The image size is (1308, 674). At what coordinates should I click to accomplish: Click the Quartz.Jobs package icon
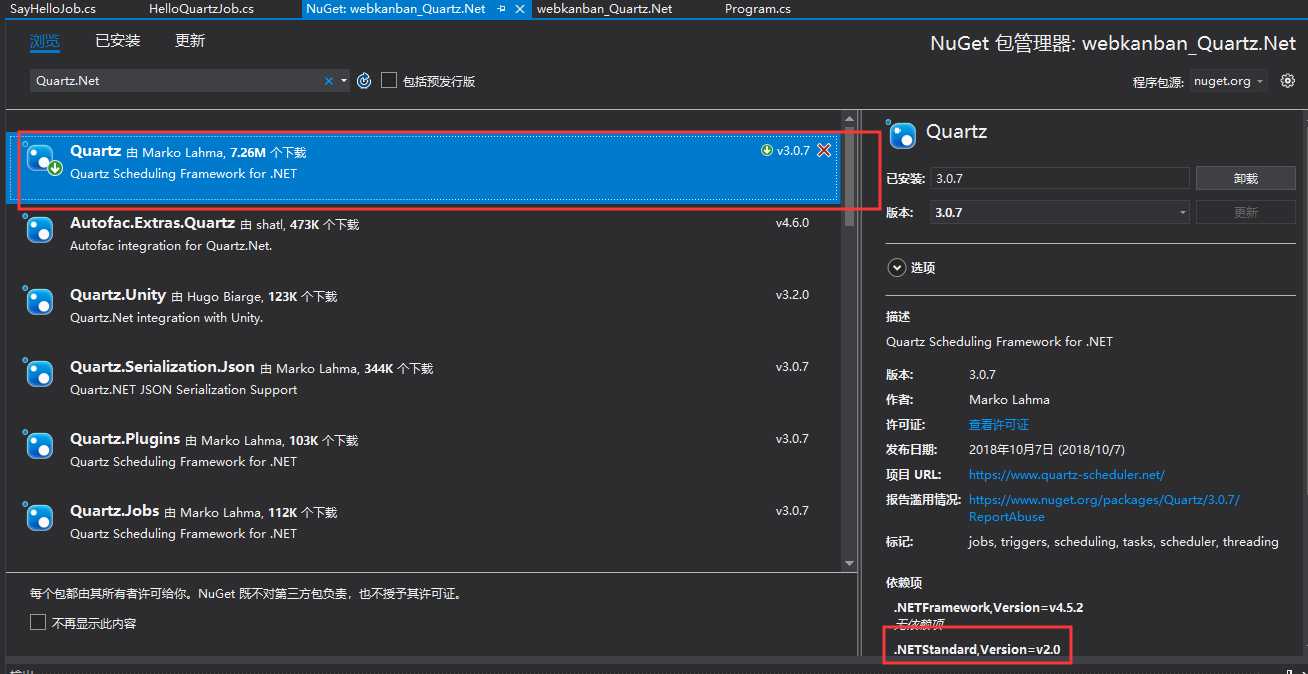(x=40, y=519)
